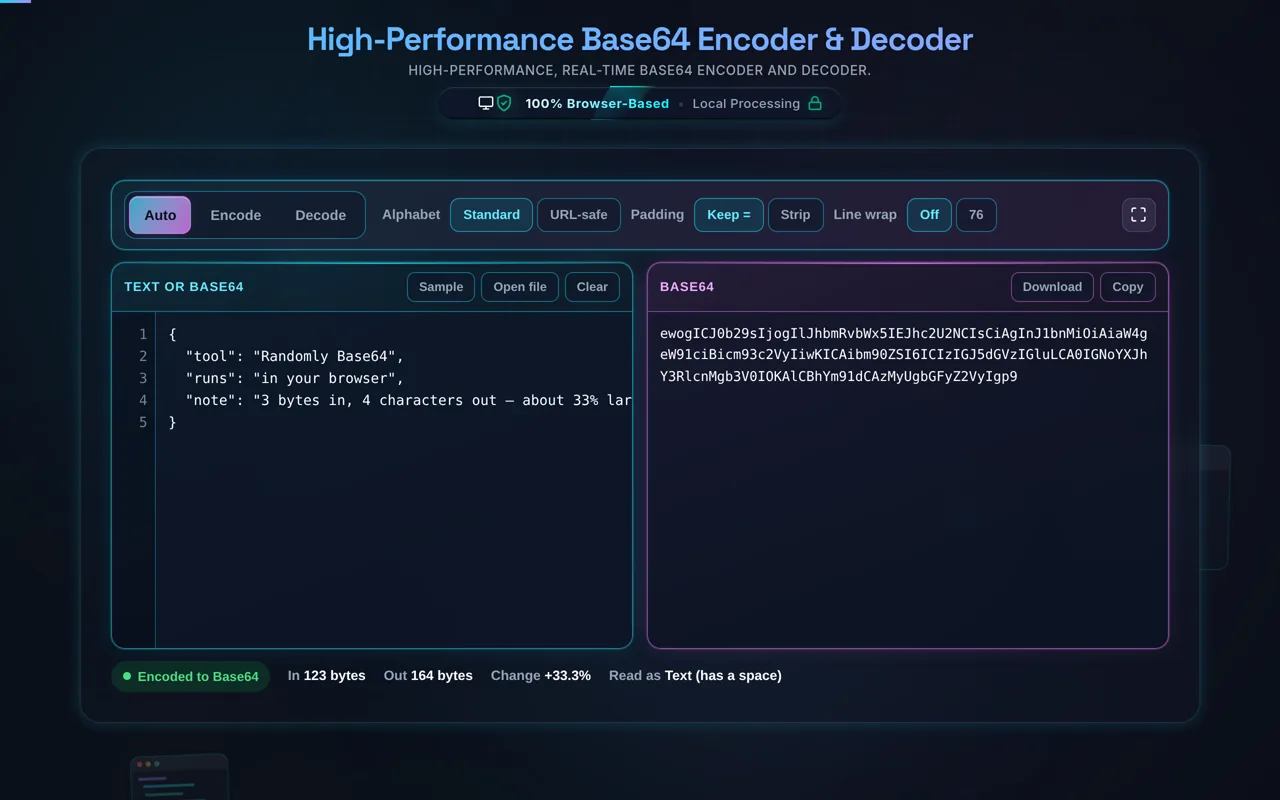Clear the input text
1280x800 pixels.
[592, 287]
